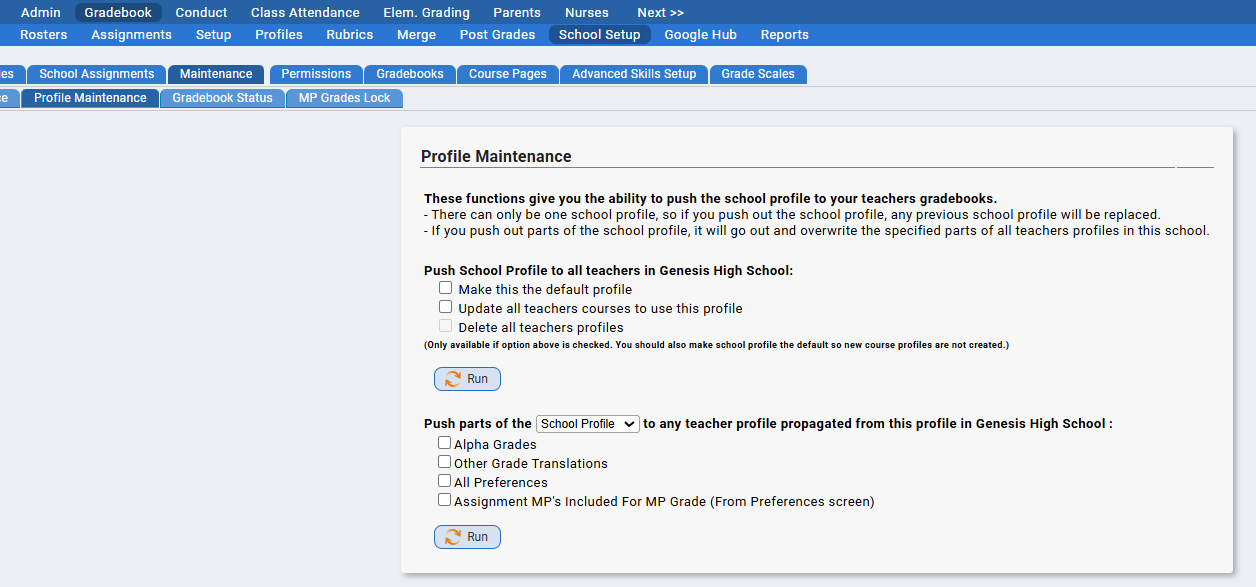The height and width of the screenshot is (587, 1256).
Task: Select Profile Maintenance sub-tab
Action: coord(90,98)
